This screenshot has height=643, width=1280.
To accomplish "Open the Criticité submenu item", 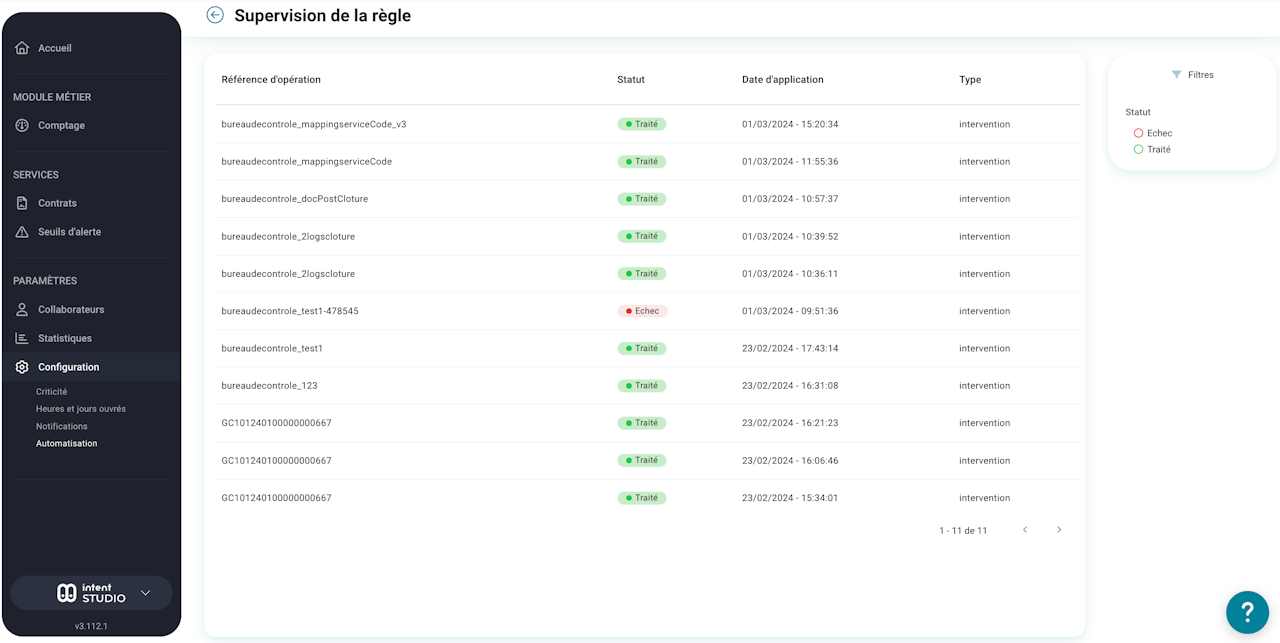I will tap(52, 392).
